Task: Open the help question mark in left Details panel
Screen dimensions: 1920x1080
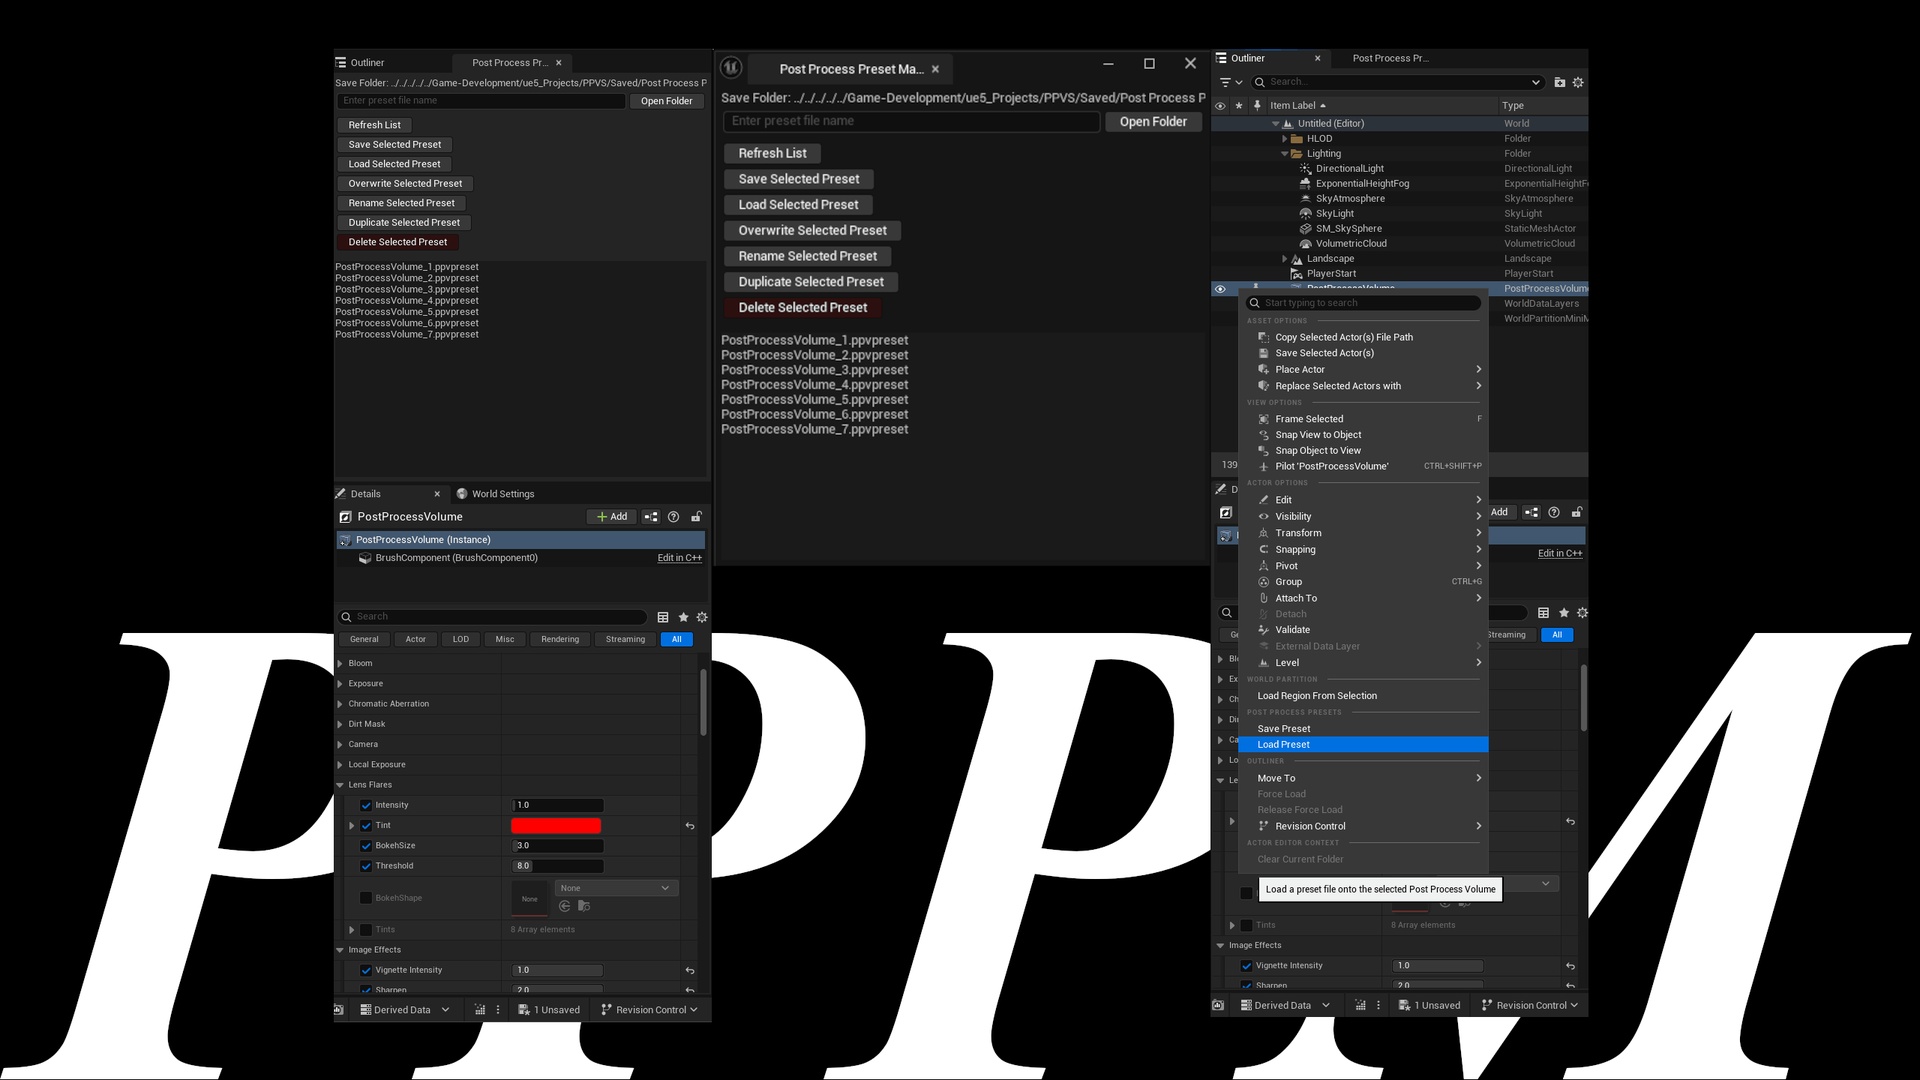Action: pos(673,517)
